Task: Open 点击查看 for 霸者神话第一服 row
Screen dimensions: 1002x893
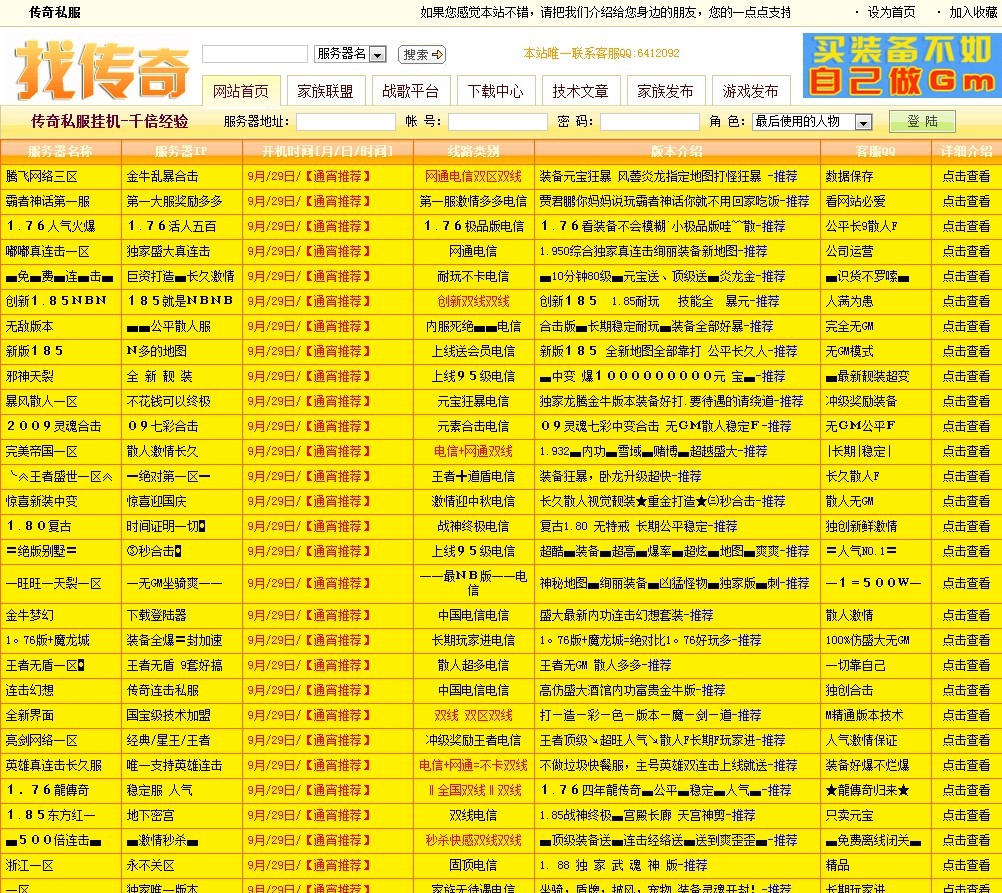Action: [966, 201]
